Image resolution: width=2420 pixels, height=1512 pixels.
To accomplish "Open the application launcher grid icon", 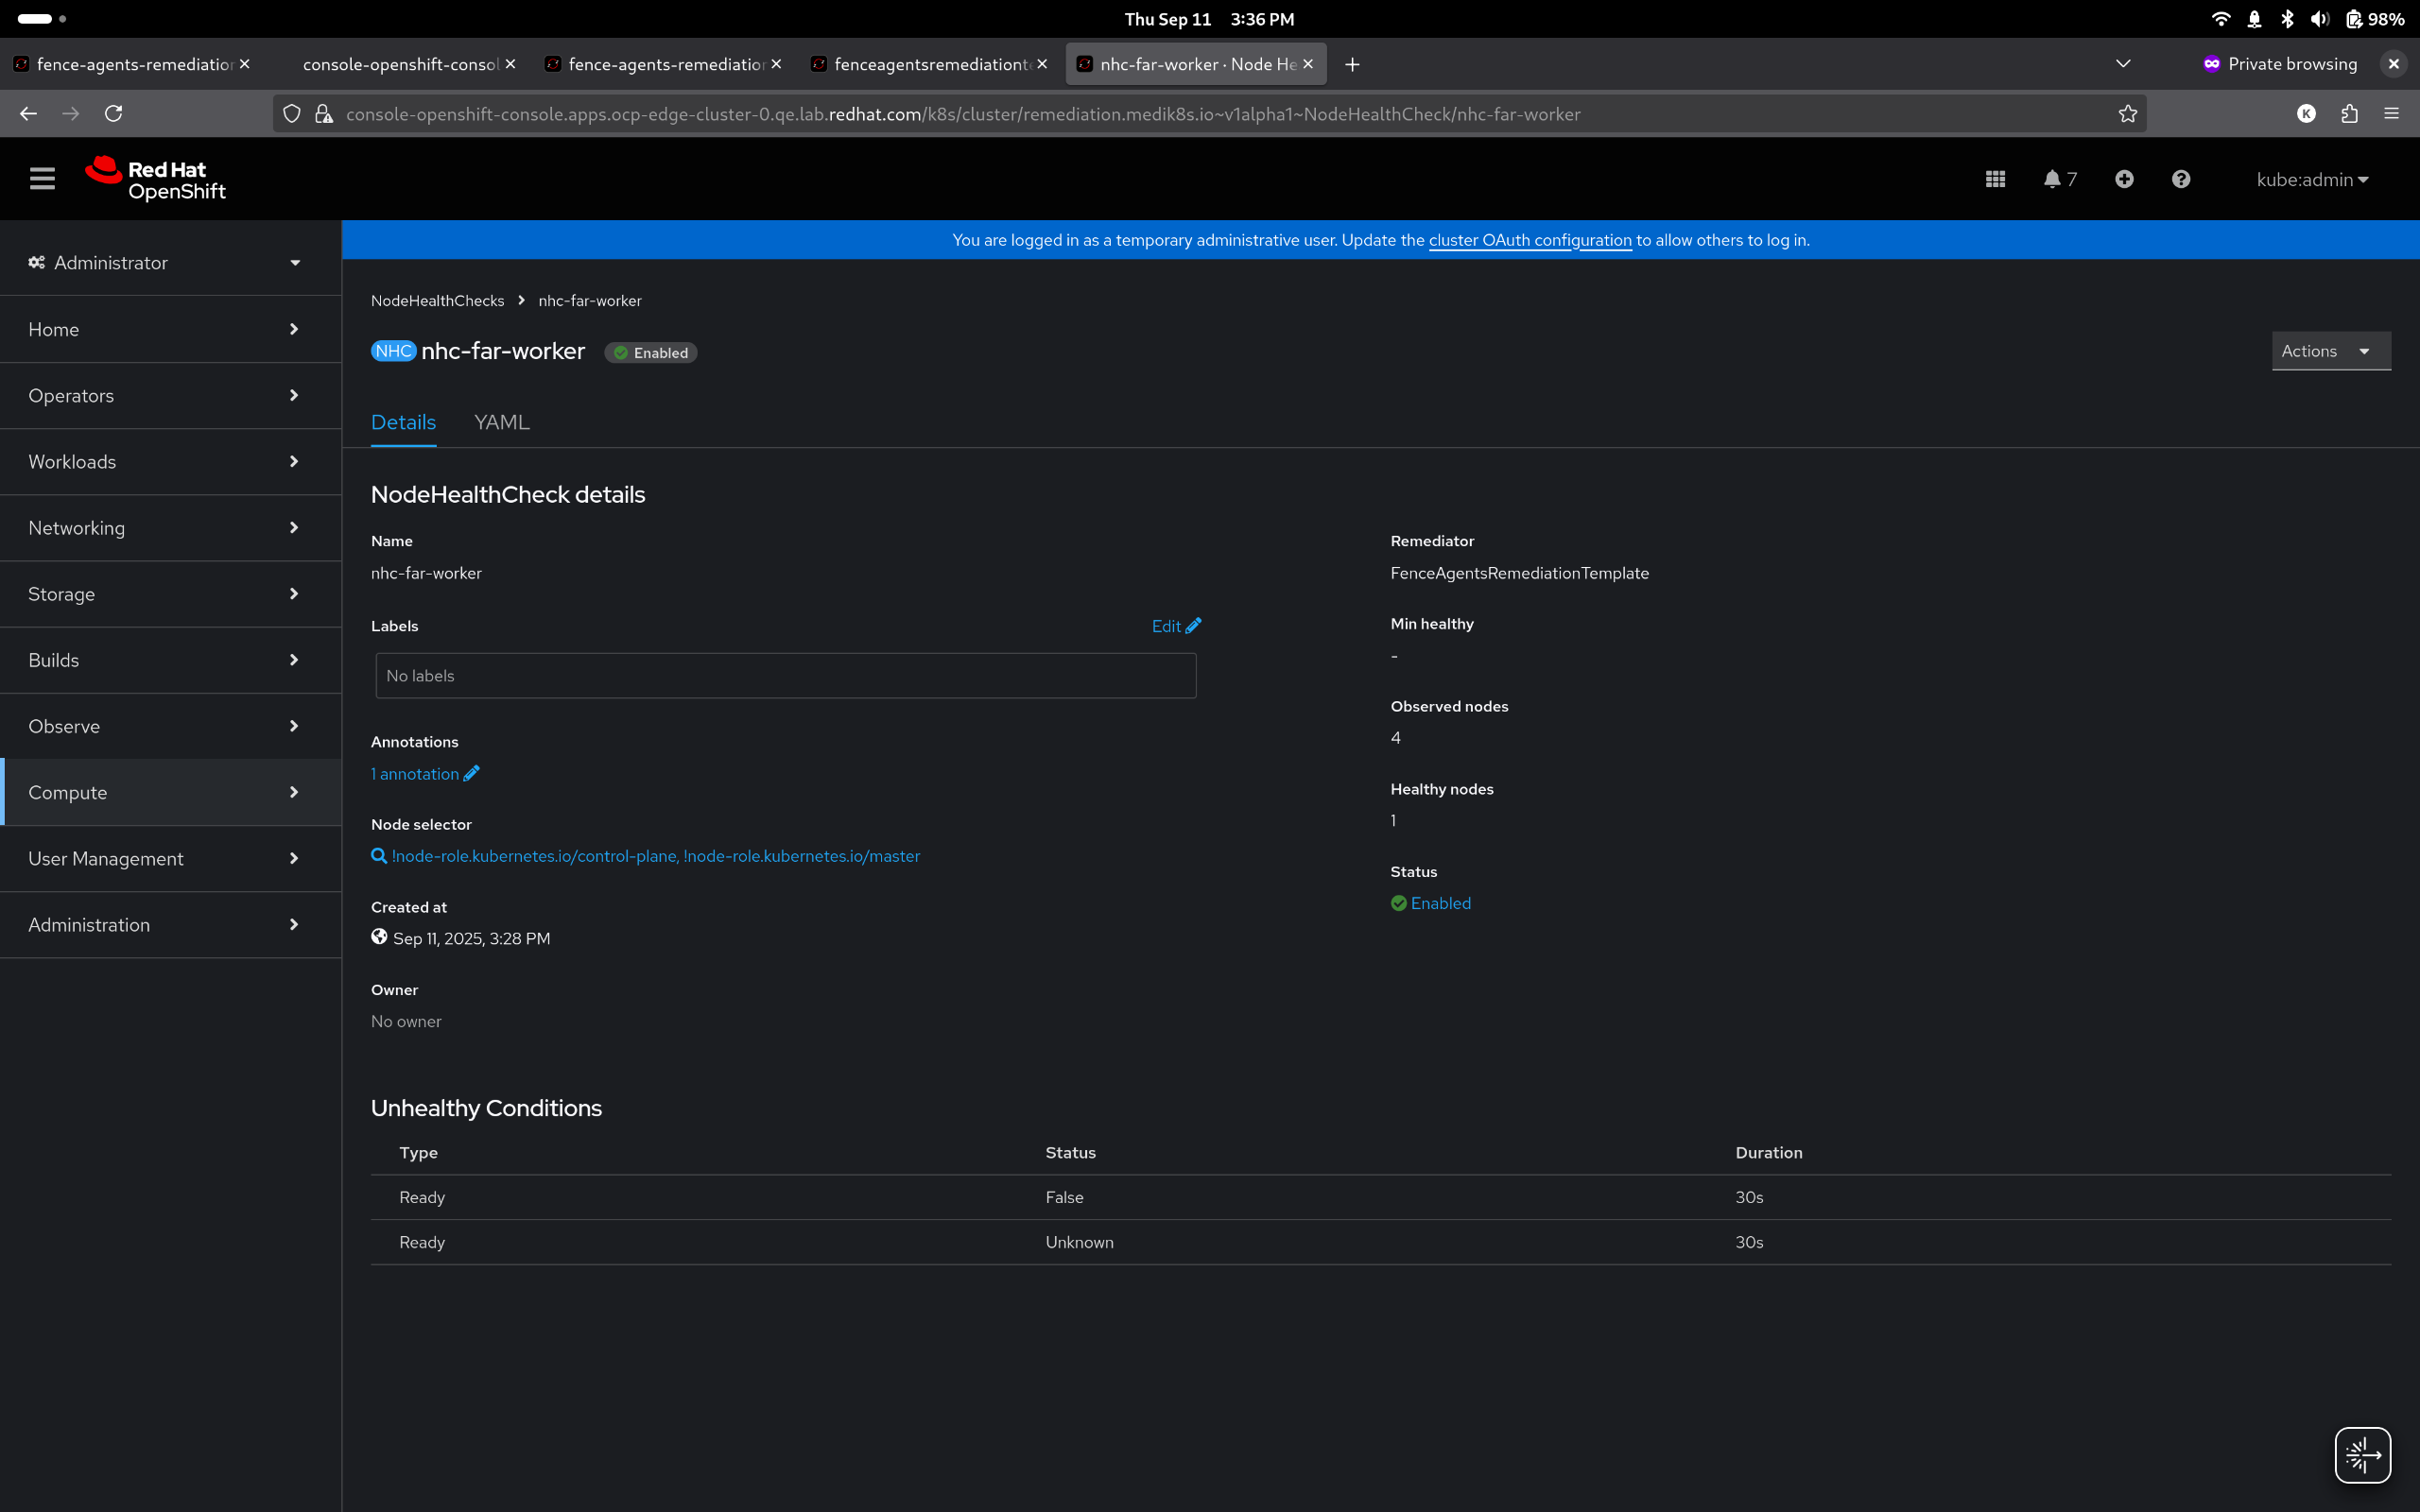I will pos(1995,179).
